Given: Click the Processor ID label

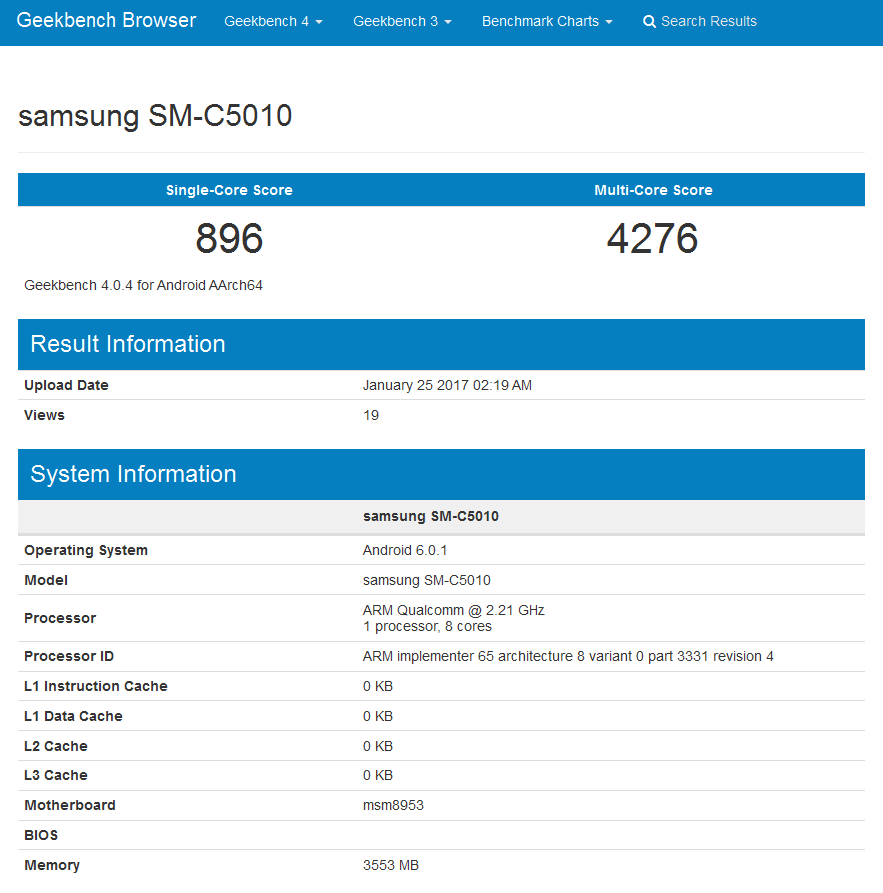Looking at the screenshot, I should [x=69, y=656].
